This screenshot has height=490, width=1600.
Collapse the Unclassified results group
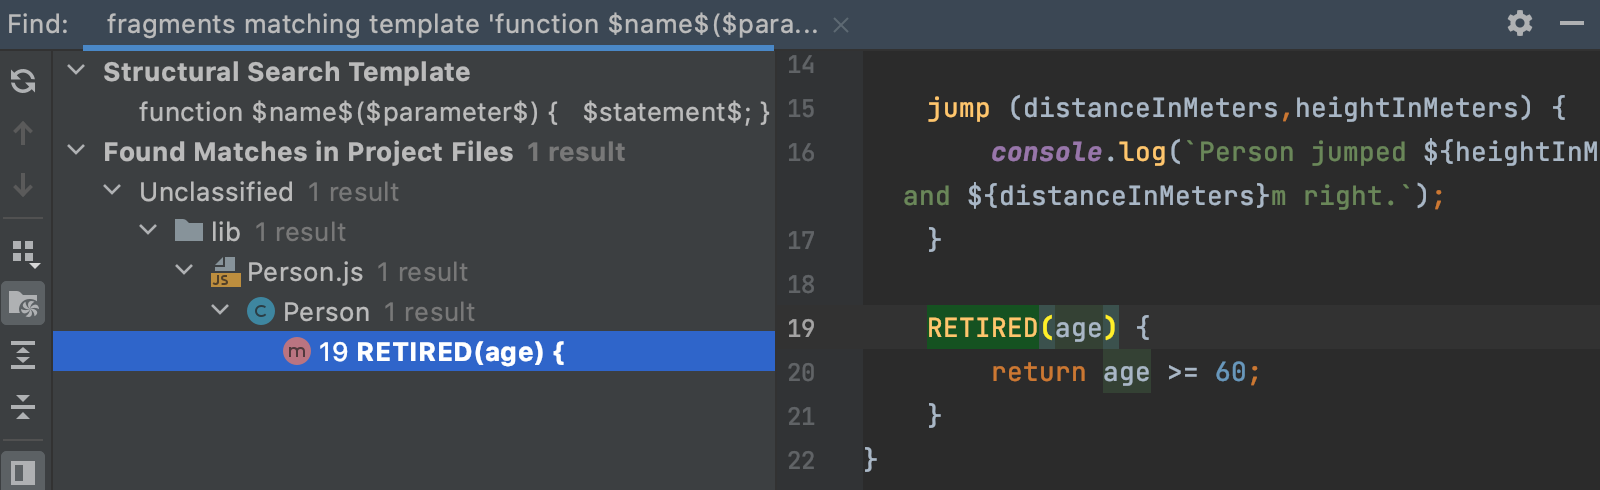pyautogui.click(x=112, y=191)
